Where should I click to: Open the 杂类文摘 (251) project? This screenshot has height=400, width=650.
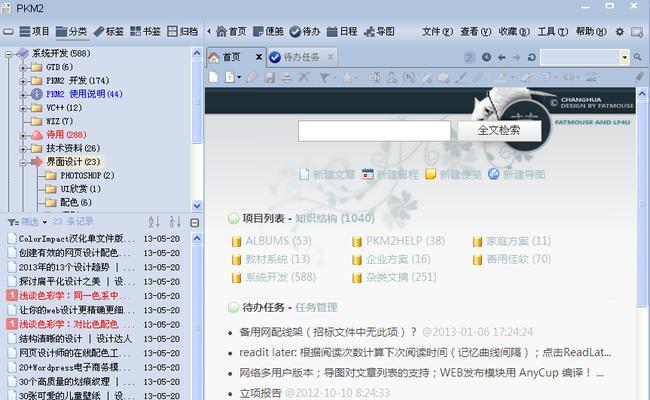tap(401, 277)
